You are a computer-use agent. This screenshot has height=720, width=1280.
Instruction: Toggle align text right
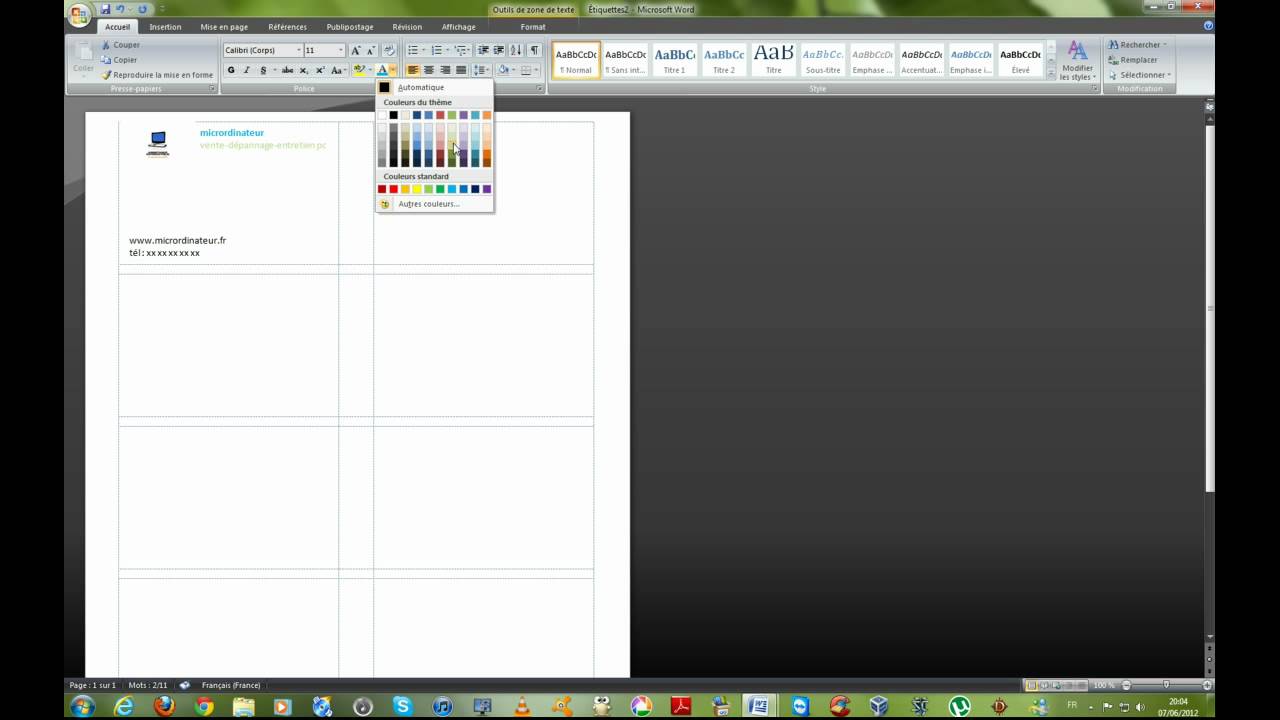(445, 70)
